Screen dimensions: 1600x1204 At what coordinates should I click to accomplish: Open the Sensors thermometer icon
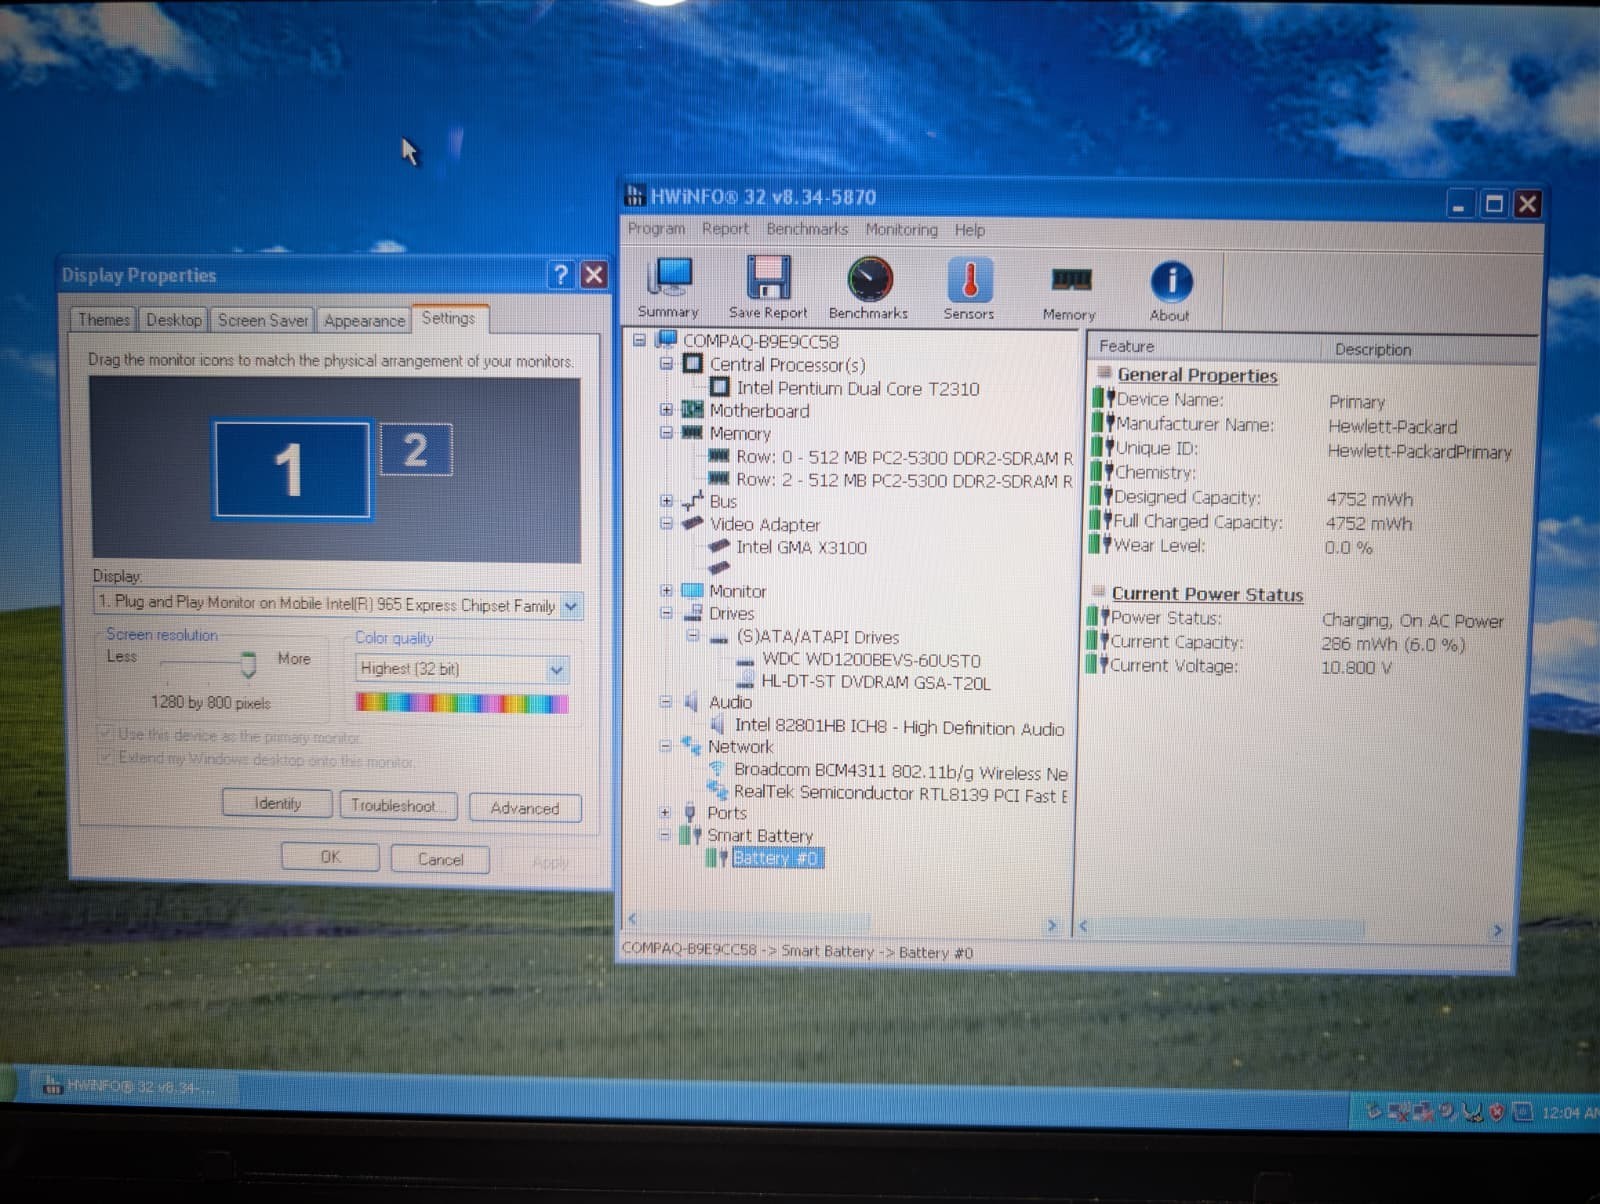click(969, 288)
